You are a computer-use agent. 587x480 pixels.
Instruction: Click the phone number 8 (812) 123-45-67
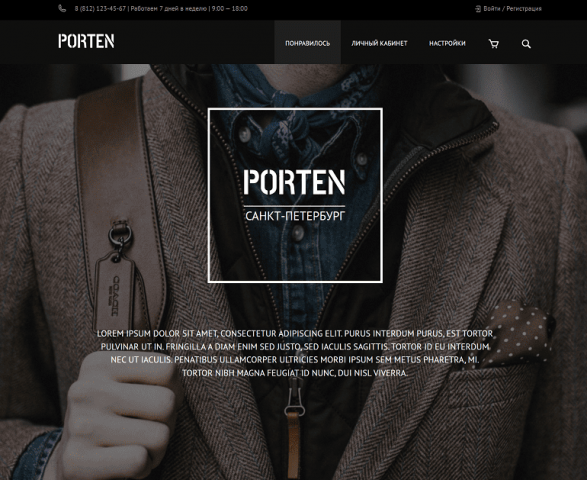(100, 9)
